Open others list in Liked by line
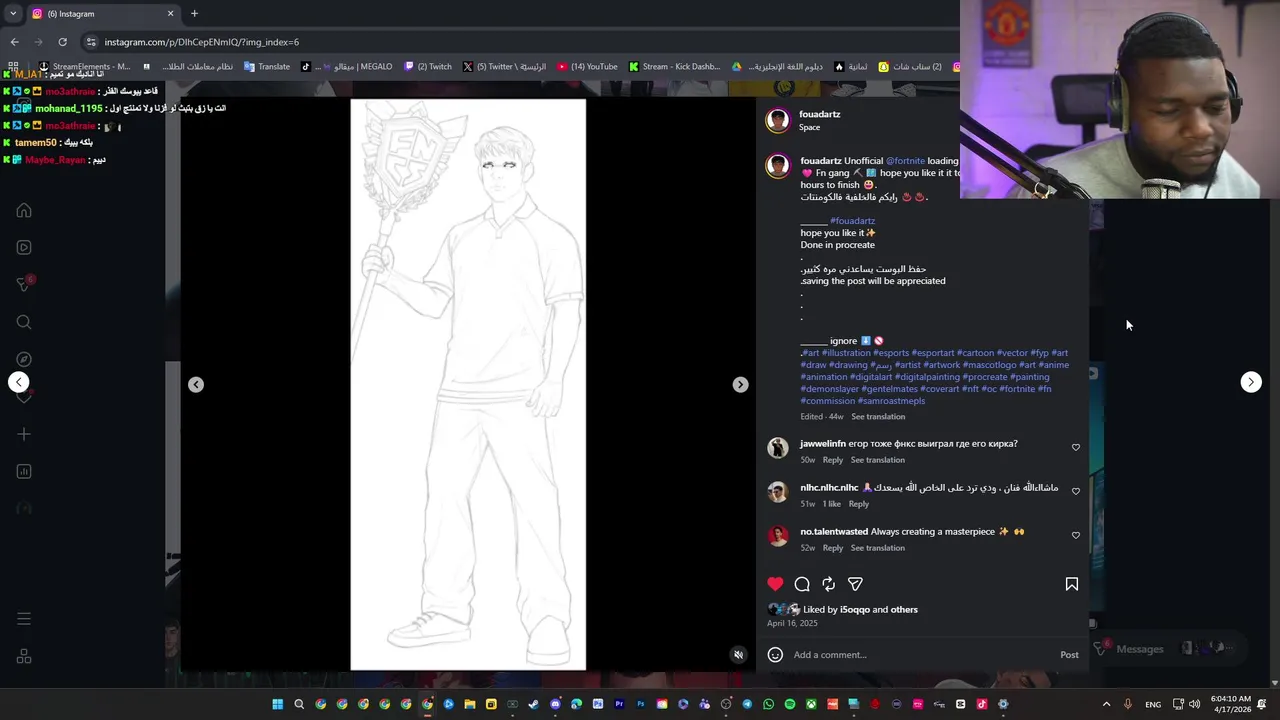Image resolution: width=1280 pixels, height=720 pixels. [x=904, y=610]
